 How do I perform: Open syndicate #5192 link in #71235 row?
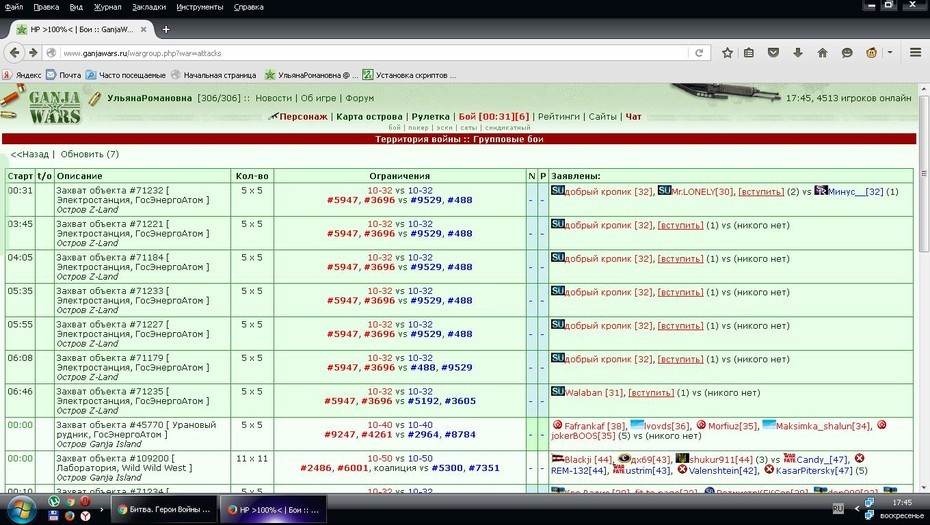coord(423,401)
